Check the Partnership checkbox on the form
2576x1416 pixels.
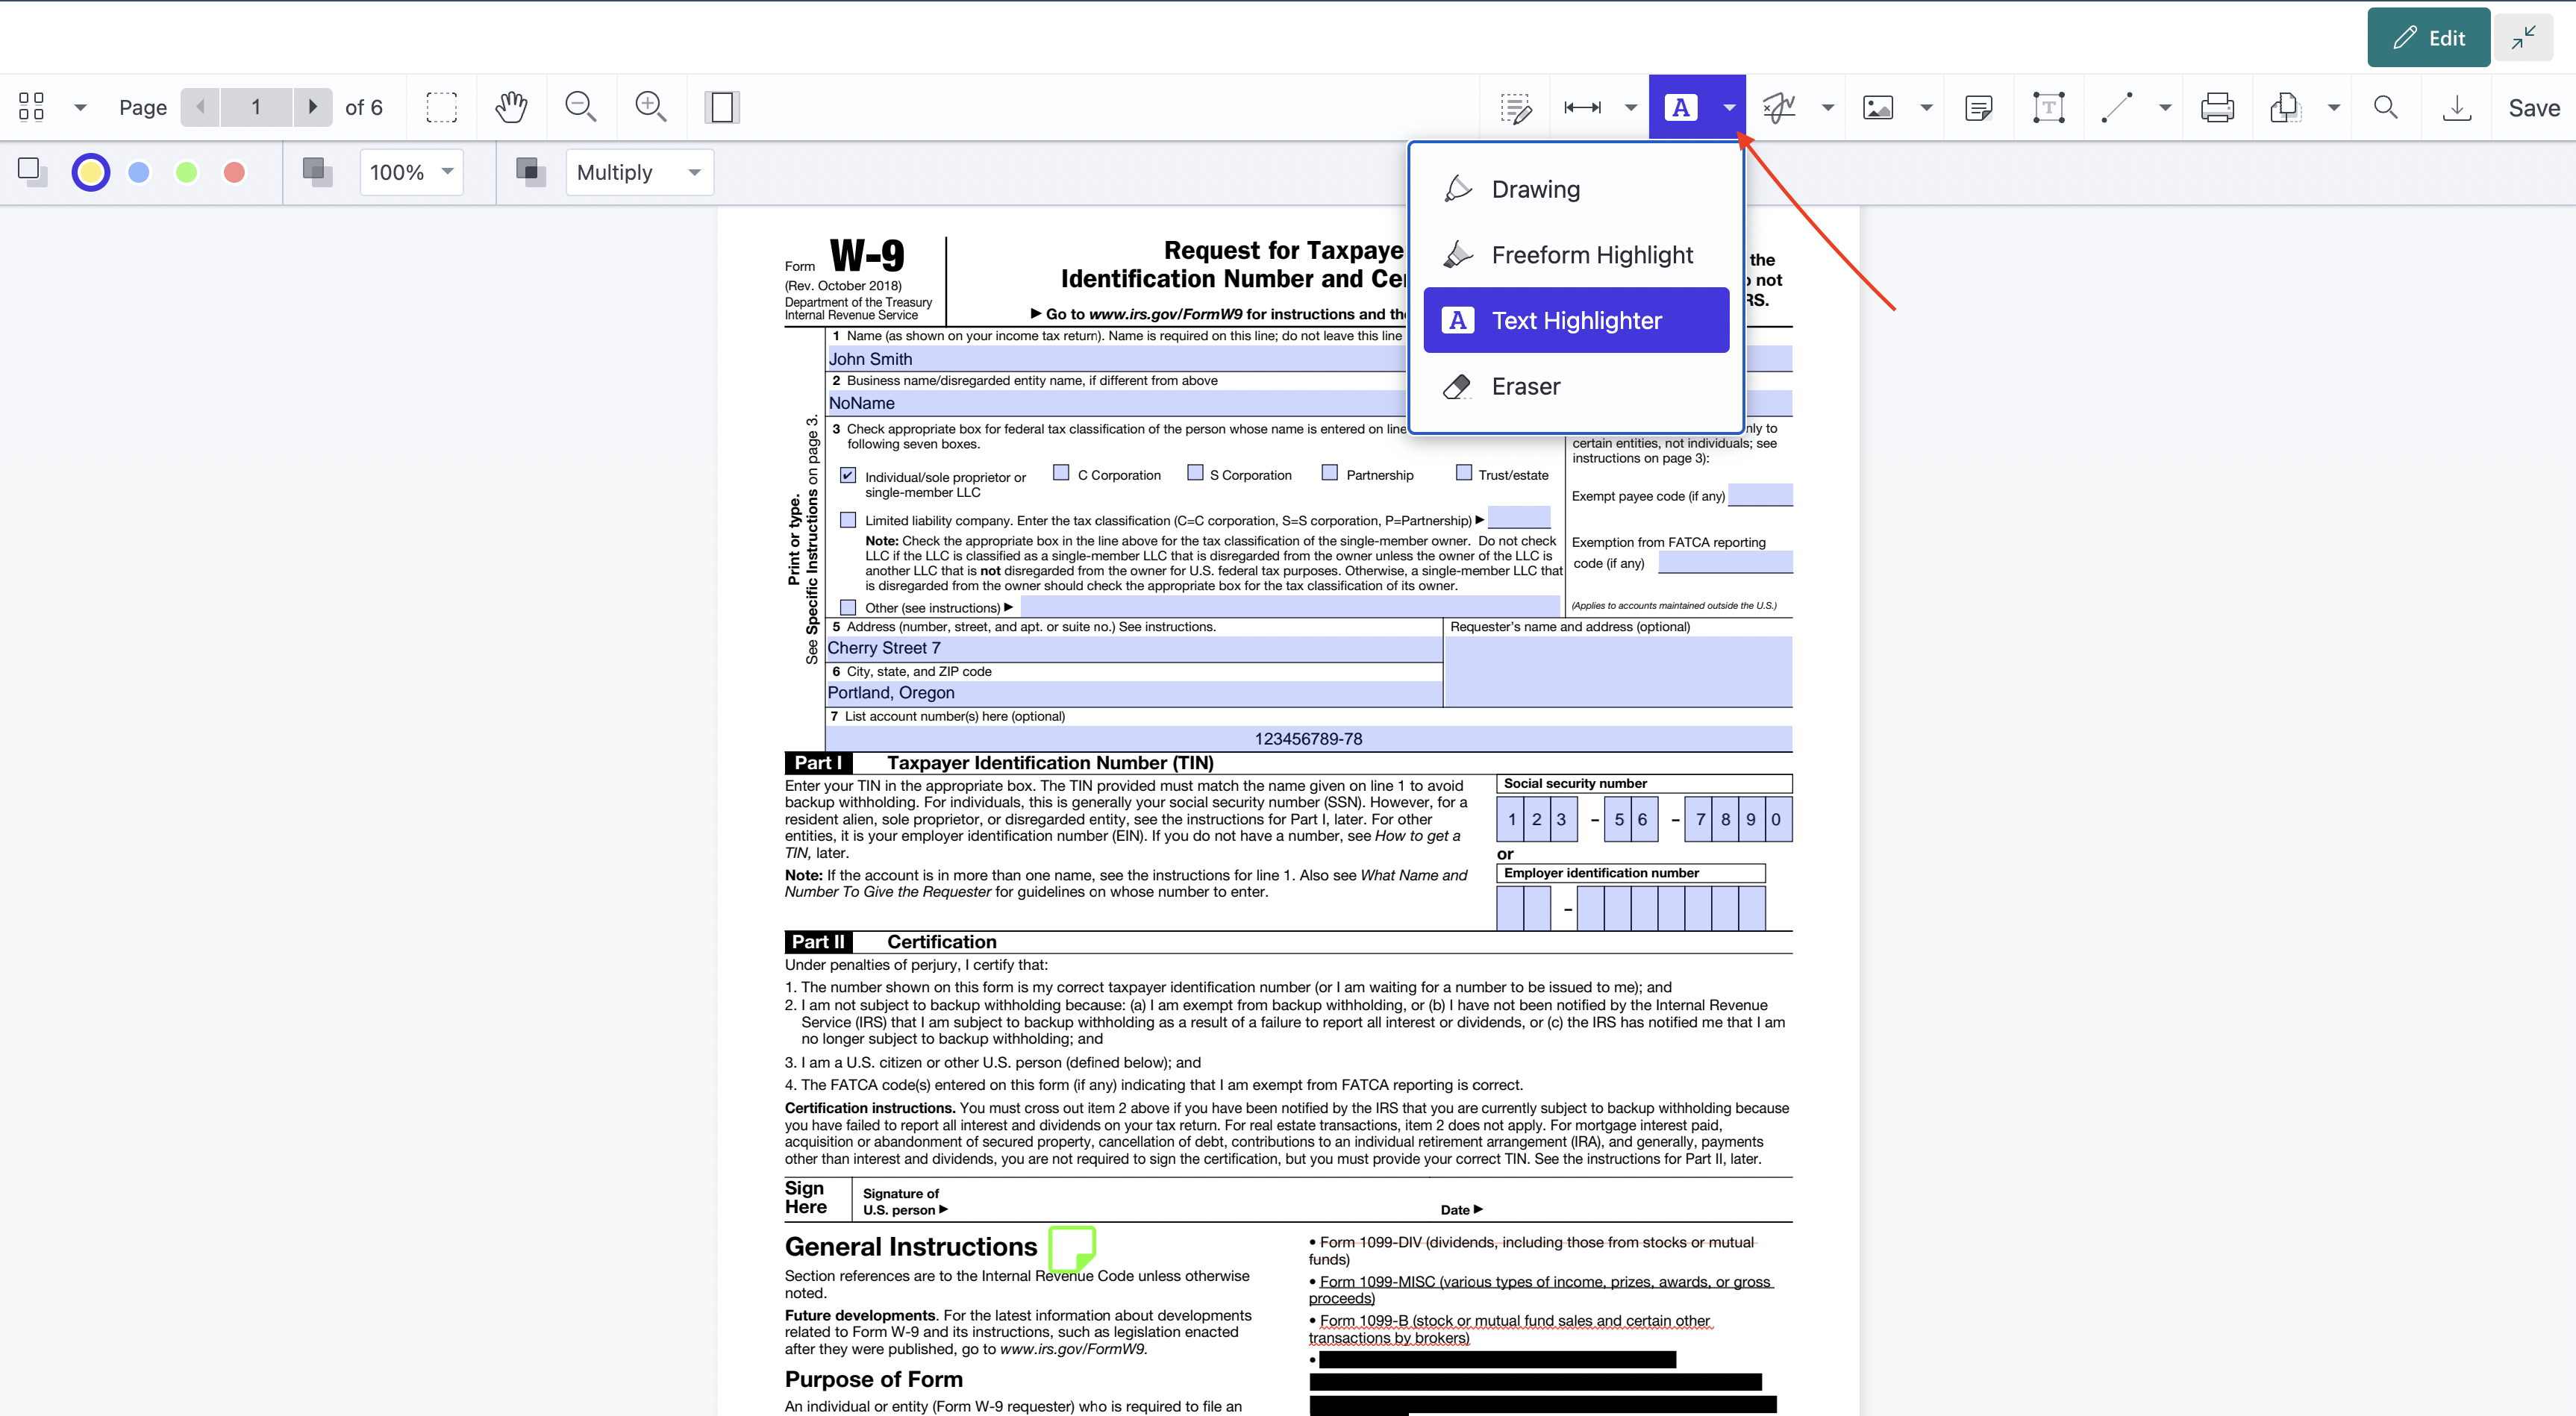[1331, 472]
